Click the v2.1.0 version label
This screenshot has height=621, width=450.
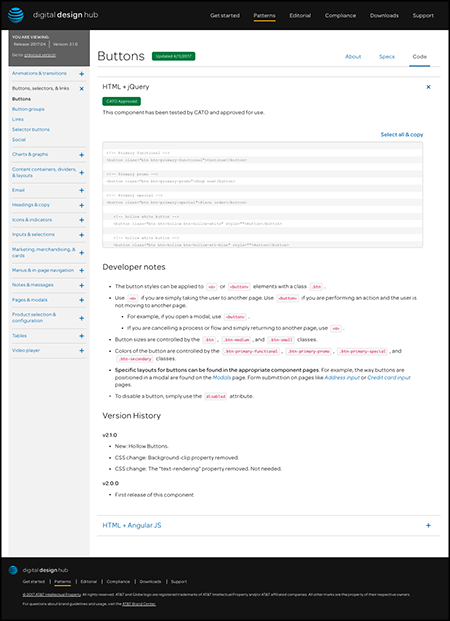pos(110,435)
